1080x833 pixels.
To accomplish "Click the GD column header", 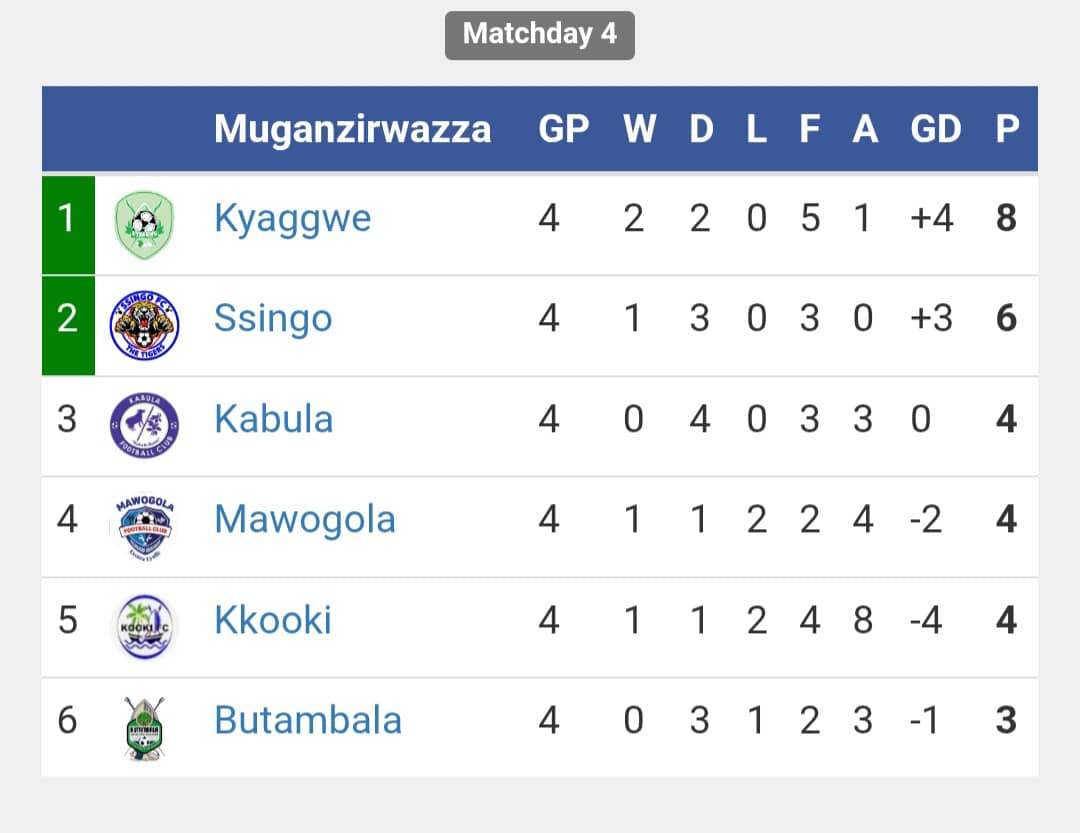I will coord(935,129).
